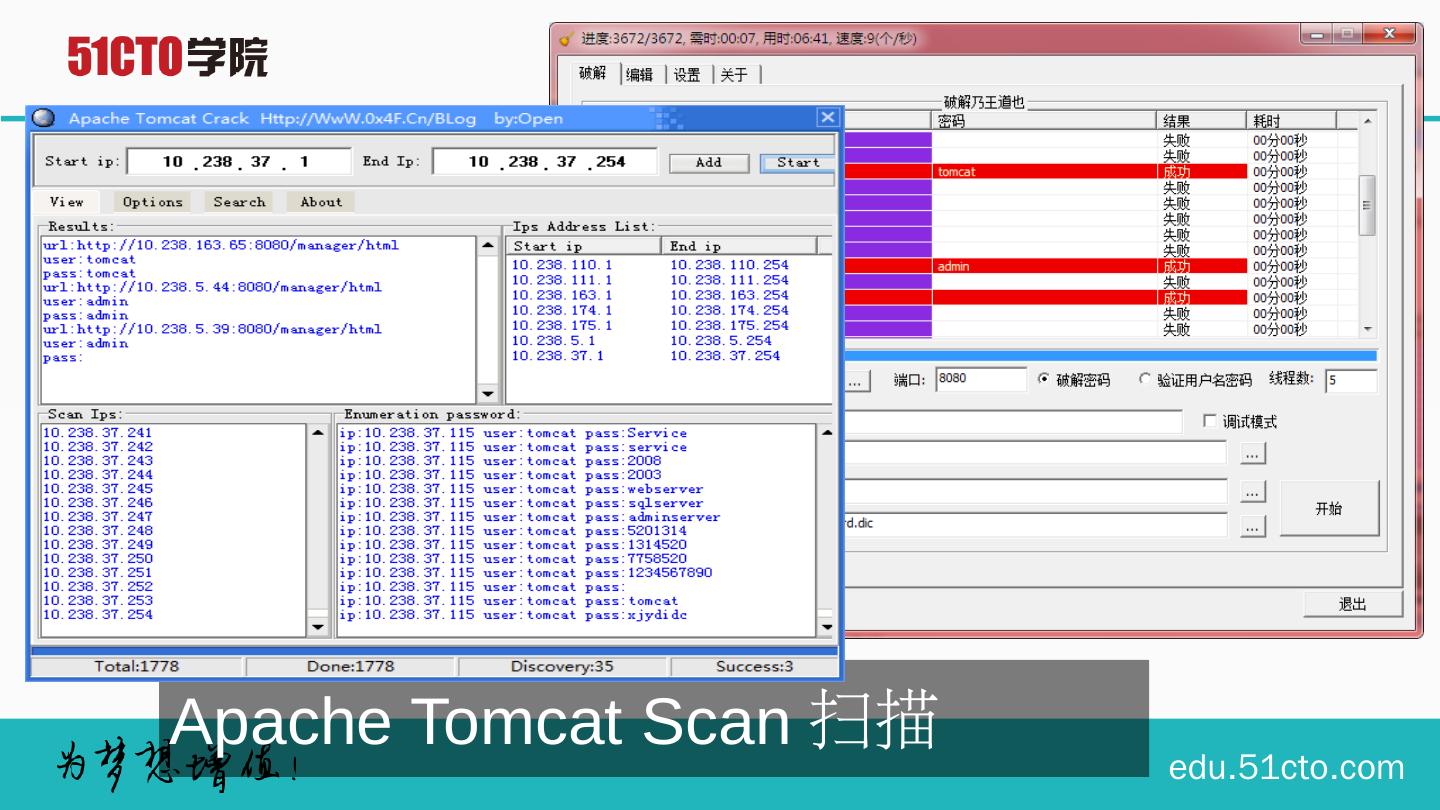
Task: Enable the 调试模式 checkbox
Action: [x=1210, y=421]
